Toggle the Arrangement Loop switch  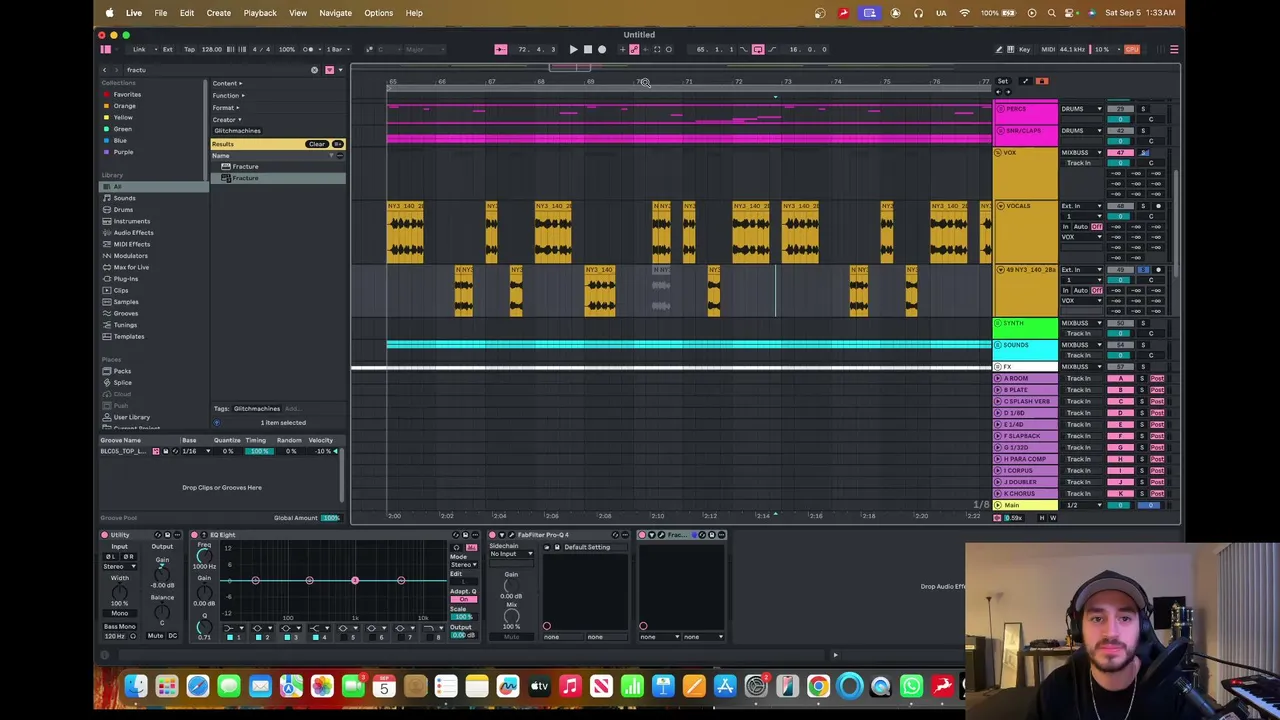757,49
